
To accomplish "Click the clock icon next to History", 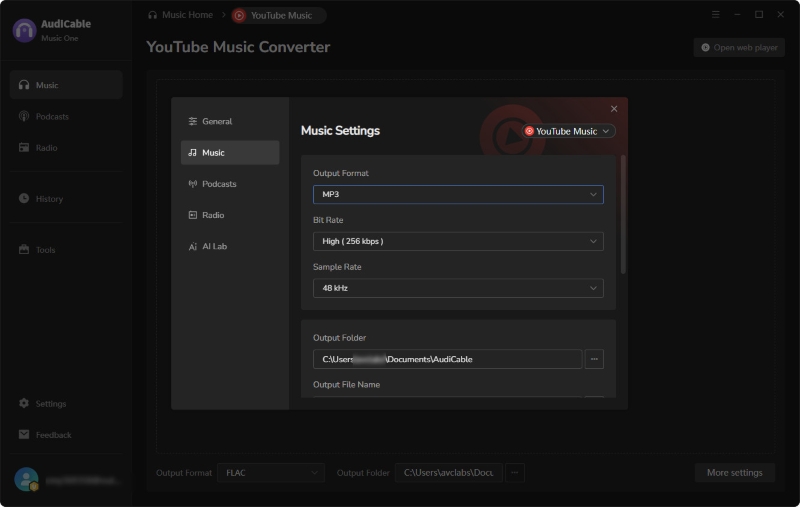I will coord(24,198).
